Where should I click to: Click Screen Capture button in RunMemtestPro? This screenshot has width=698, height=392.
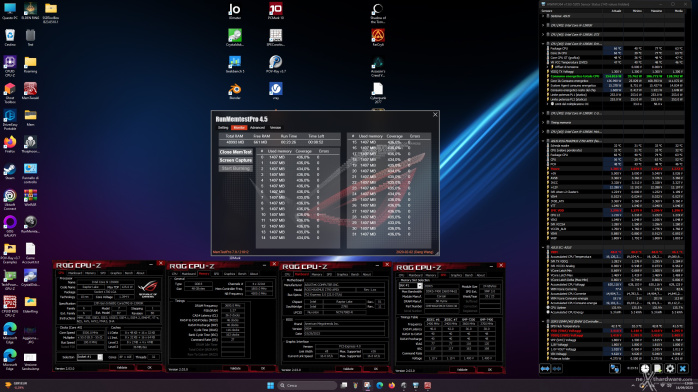coord(235,160)
